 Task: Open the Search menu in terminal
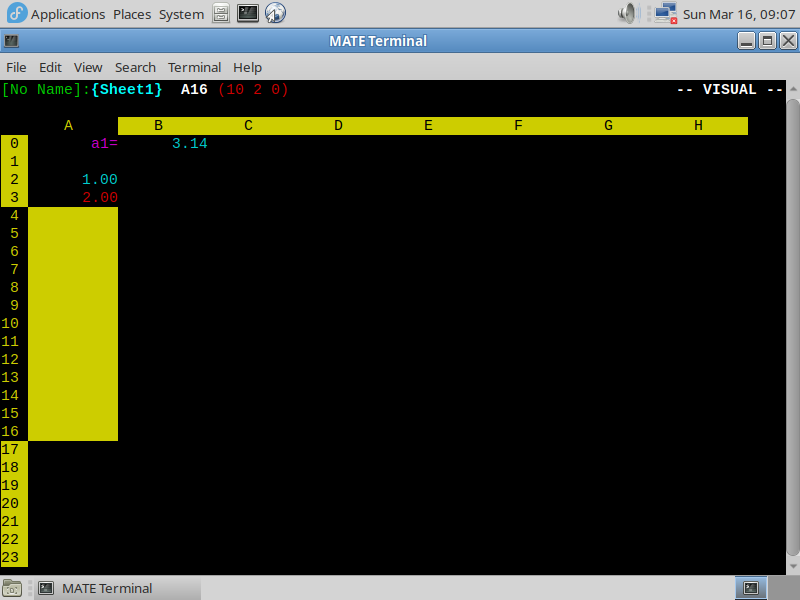point(135,67)
